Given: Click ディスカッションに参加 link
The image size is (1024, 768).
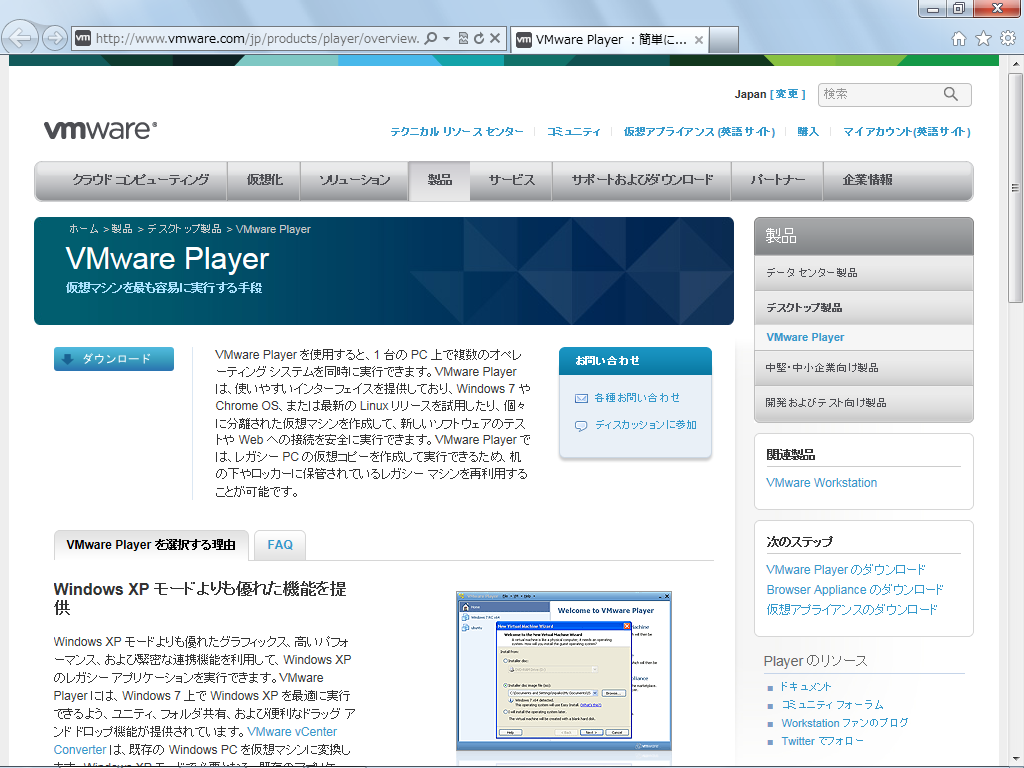Looking at the screenshot, I should coord(645,425).
